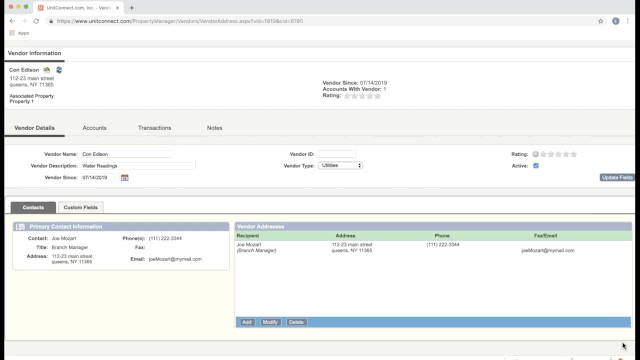The image size is (640, 360).
Task: Click Modify under Vendor Addresses
Action: point(270,322)
